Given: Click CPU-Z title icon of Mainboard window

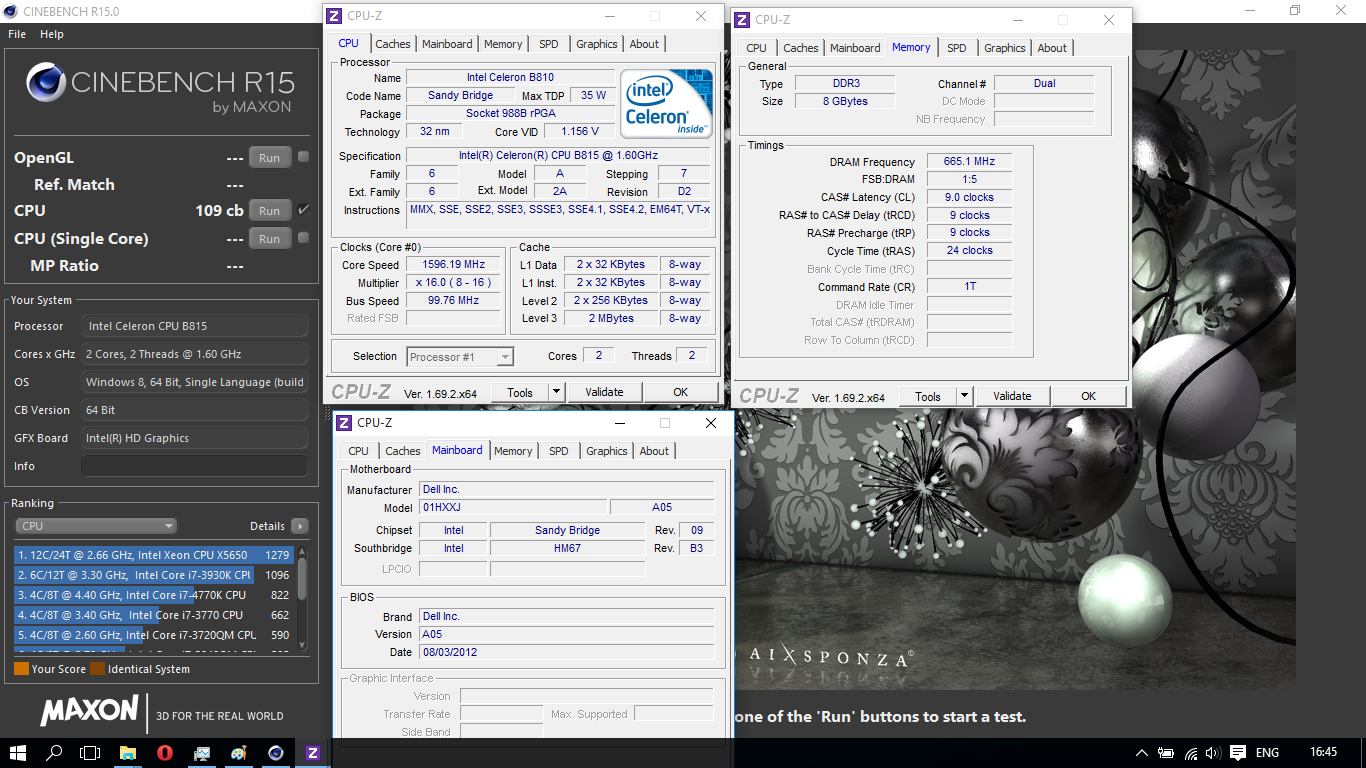Looking at the screenshot, I should [x=344, y=423].
